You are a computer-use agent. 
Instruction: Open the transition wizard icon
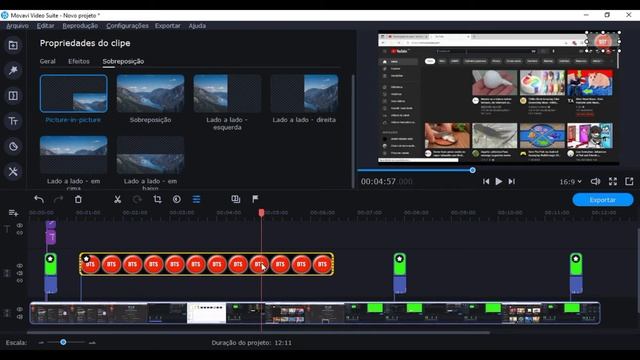point(236,199)
